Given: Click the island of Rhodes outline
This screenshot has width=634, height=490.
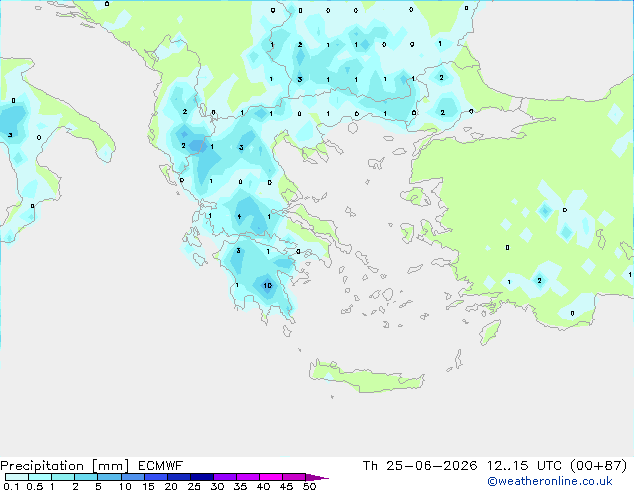Looking at the screenshot, I should click(490, 332).
